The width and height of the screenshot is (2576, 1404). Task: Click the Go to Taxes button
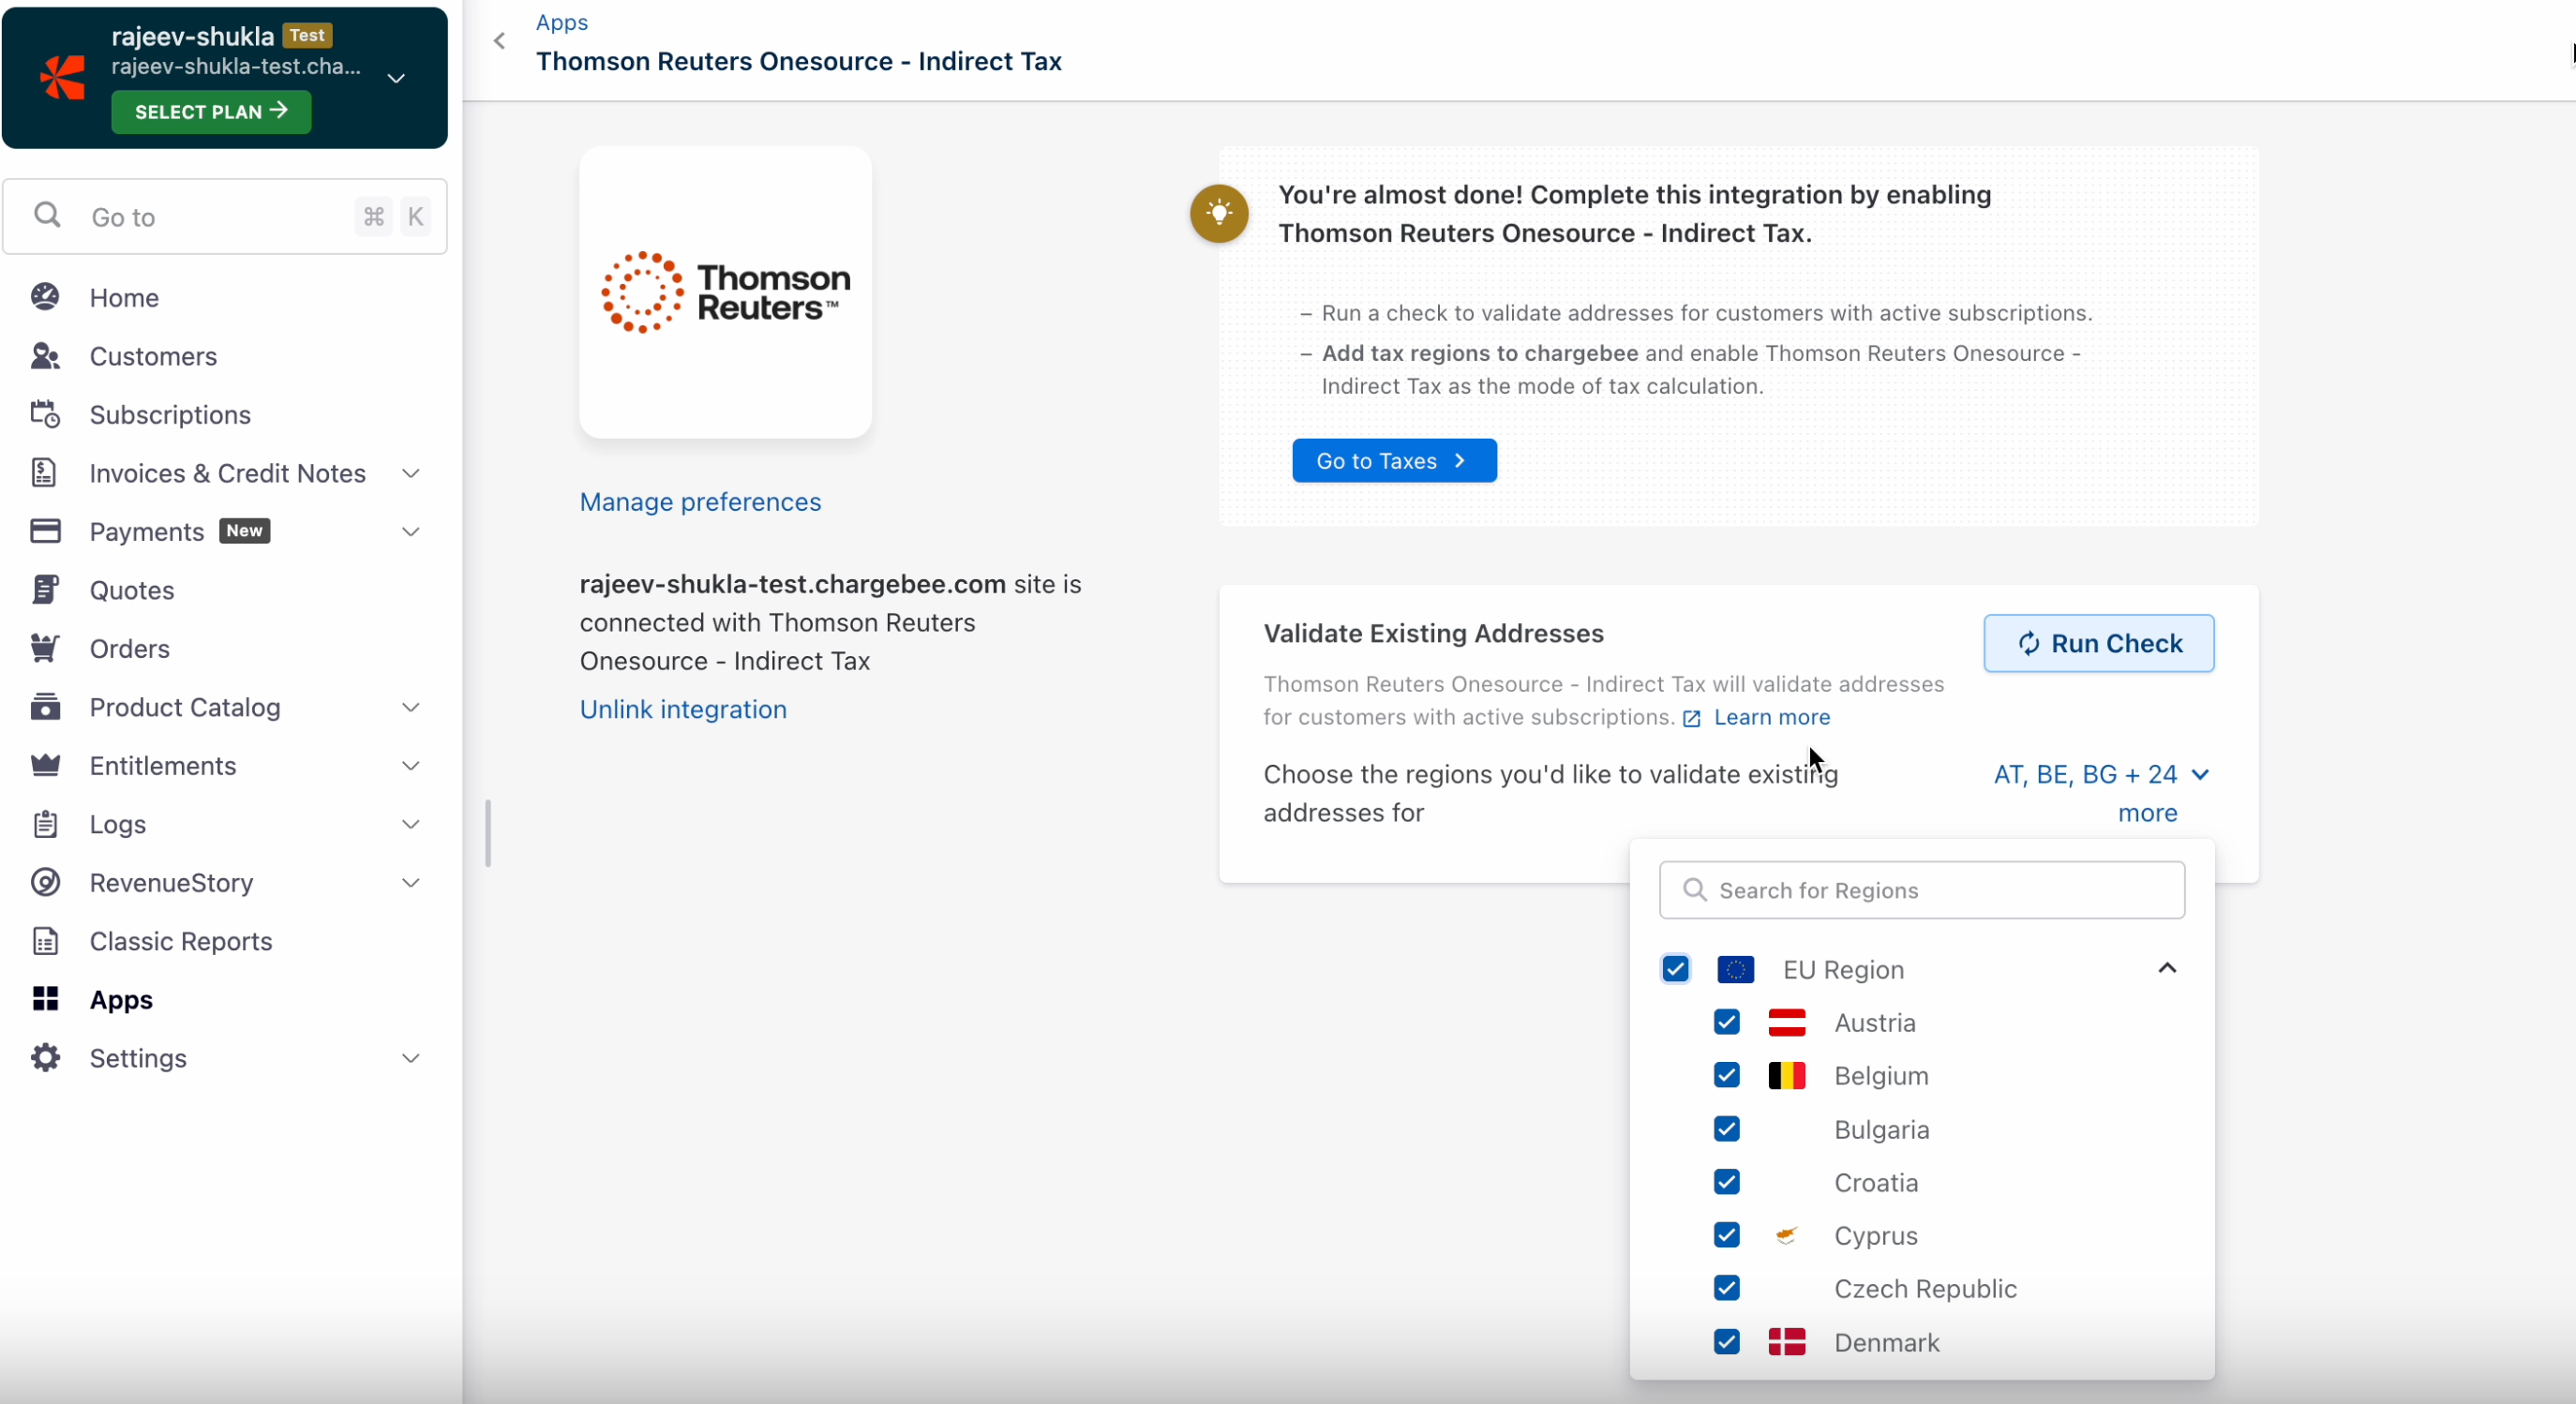point(1394,461)
